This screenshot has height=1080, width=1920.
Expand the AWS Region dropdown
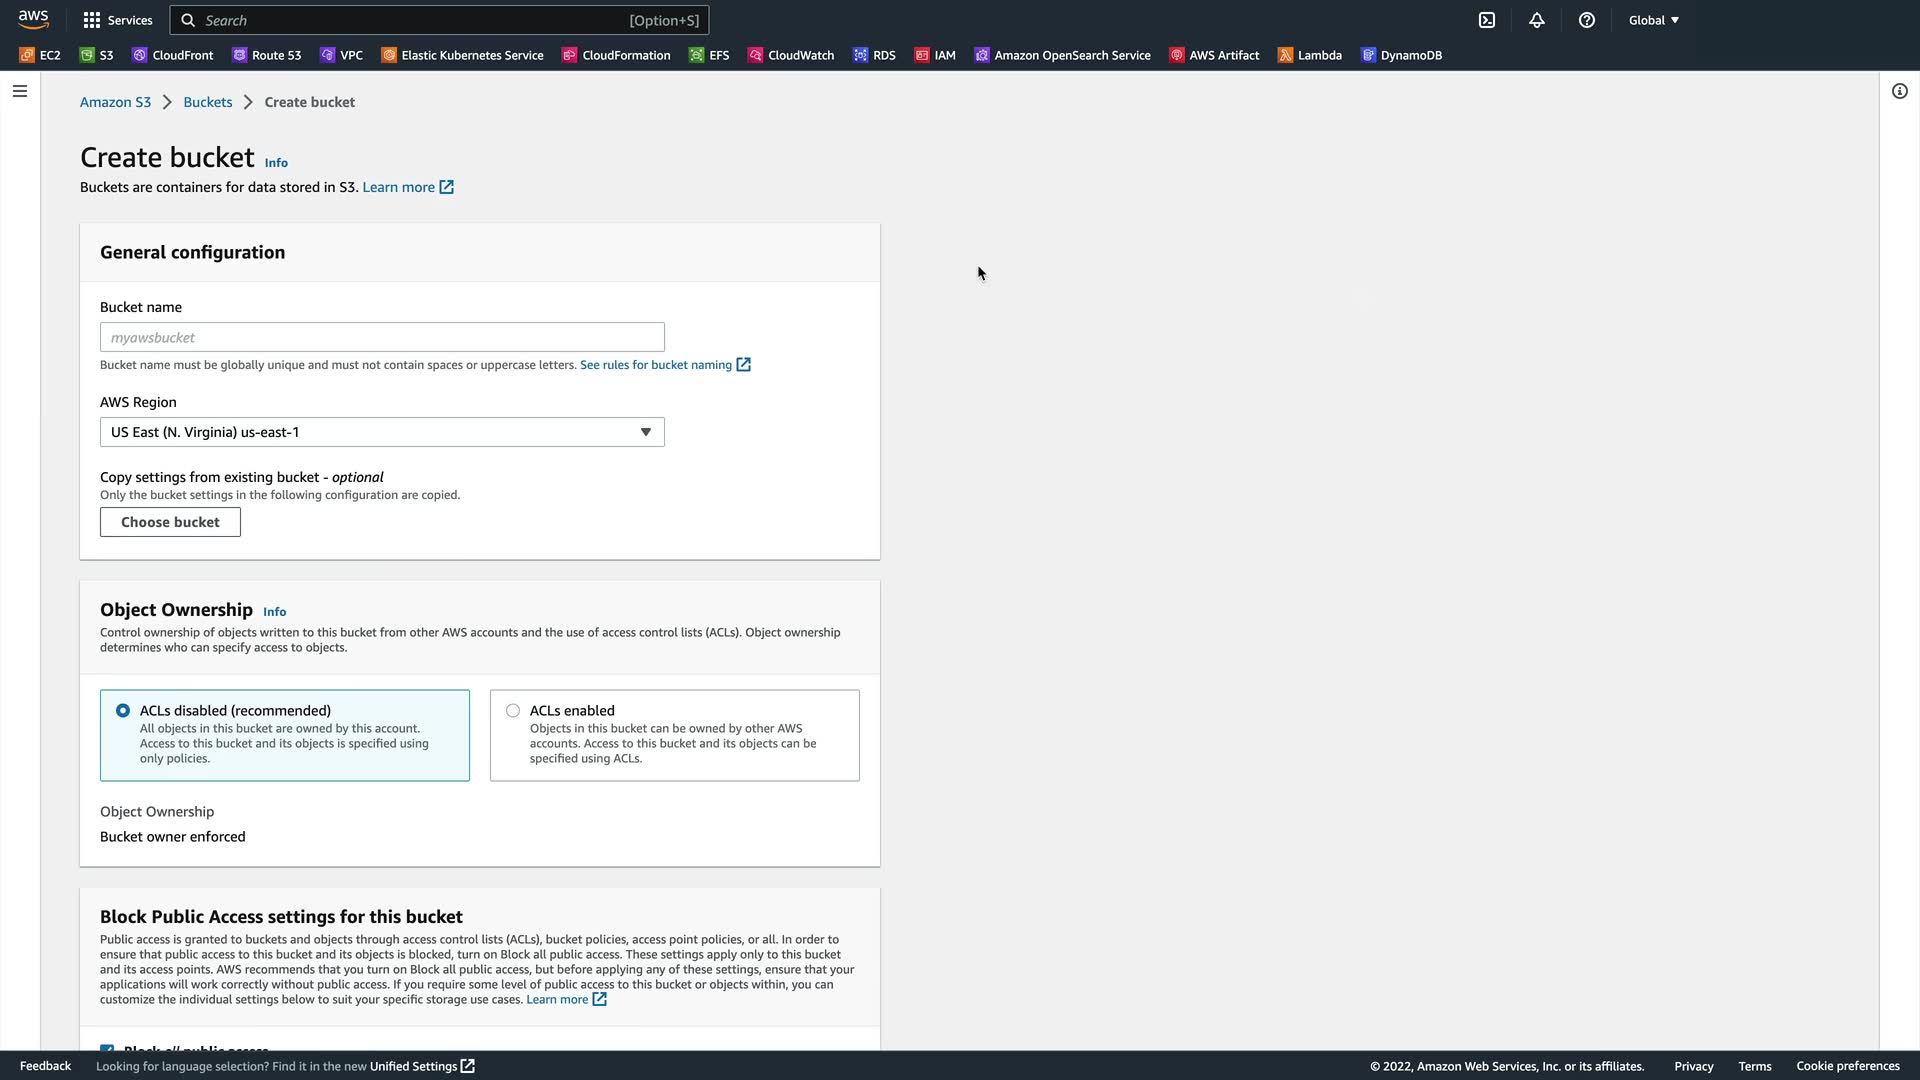click(382, 432)
